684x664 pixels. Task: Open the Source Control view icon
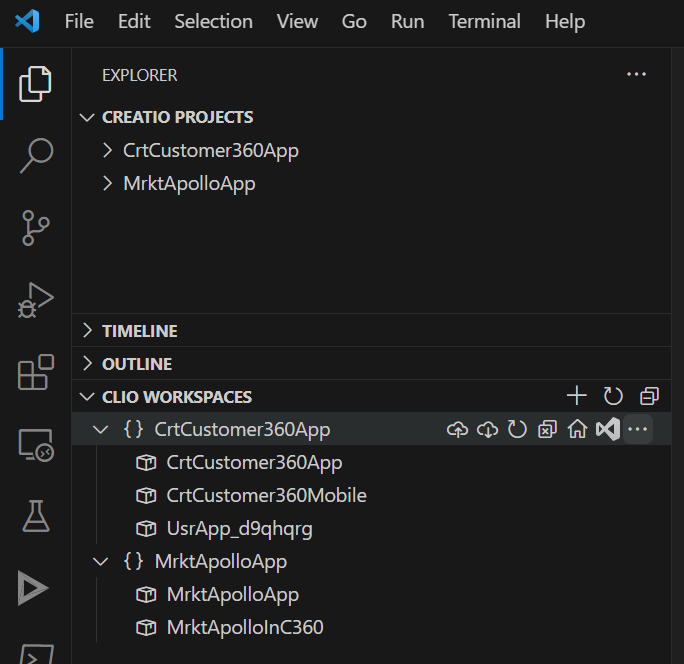click(35, 228)
